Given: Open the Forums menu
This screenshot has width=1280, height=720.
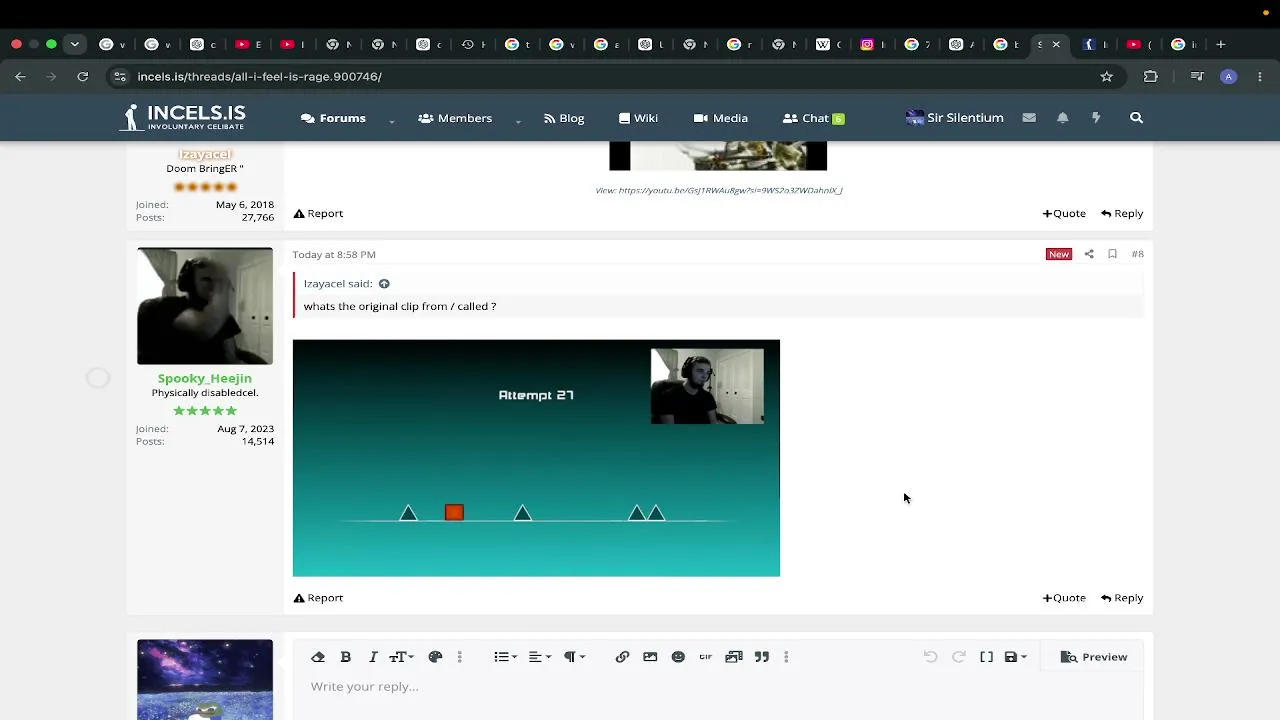Looking at the screenshot, I should [333, 118].
